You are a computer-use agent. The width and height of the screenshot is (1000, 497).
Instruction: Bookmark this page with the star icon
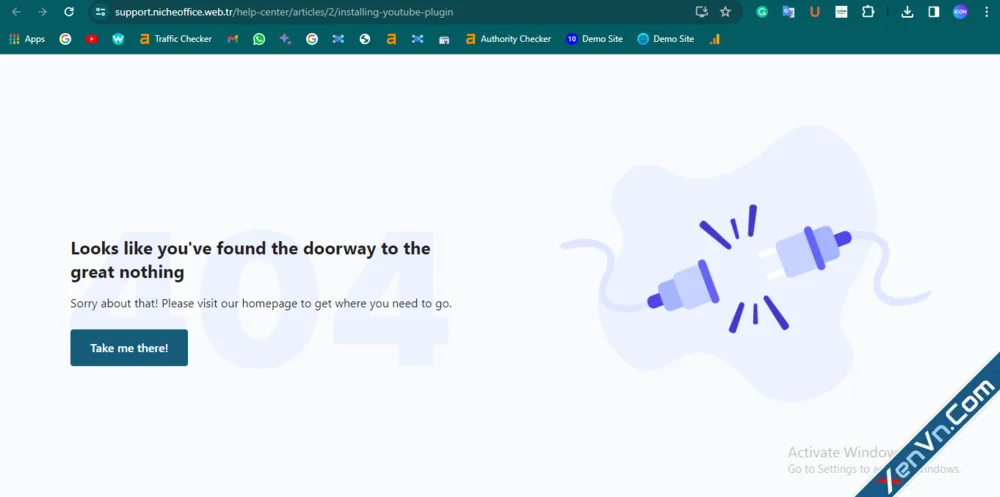coord(725,12)
